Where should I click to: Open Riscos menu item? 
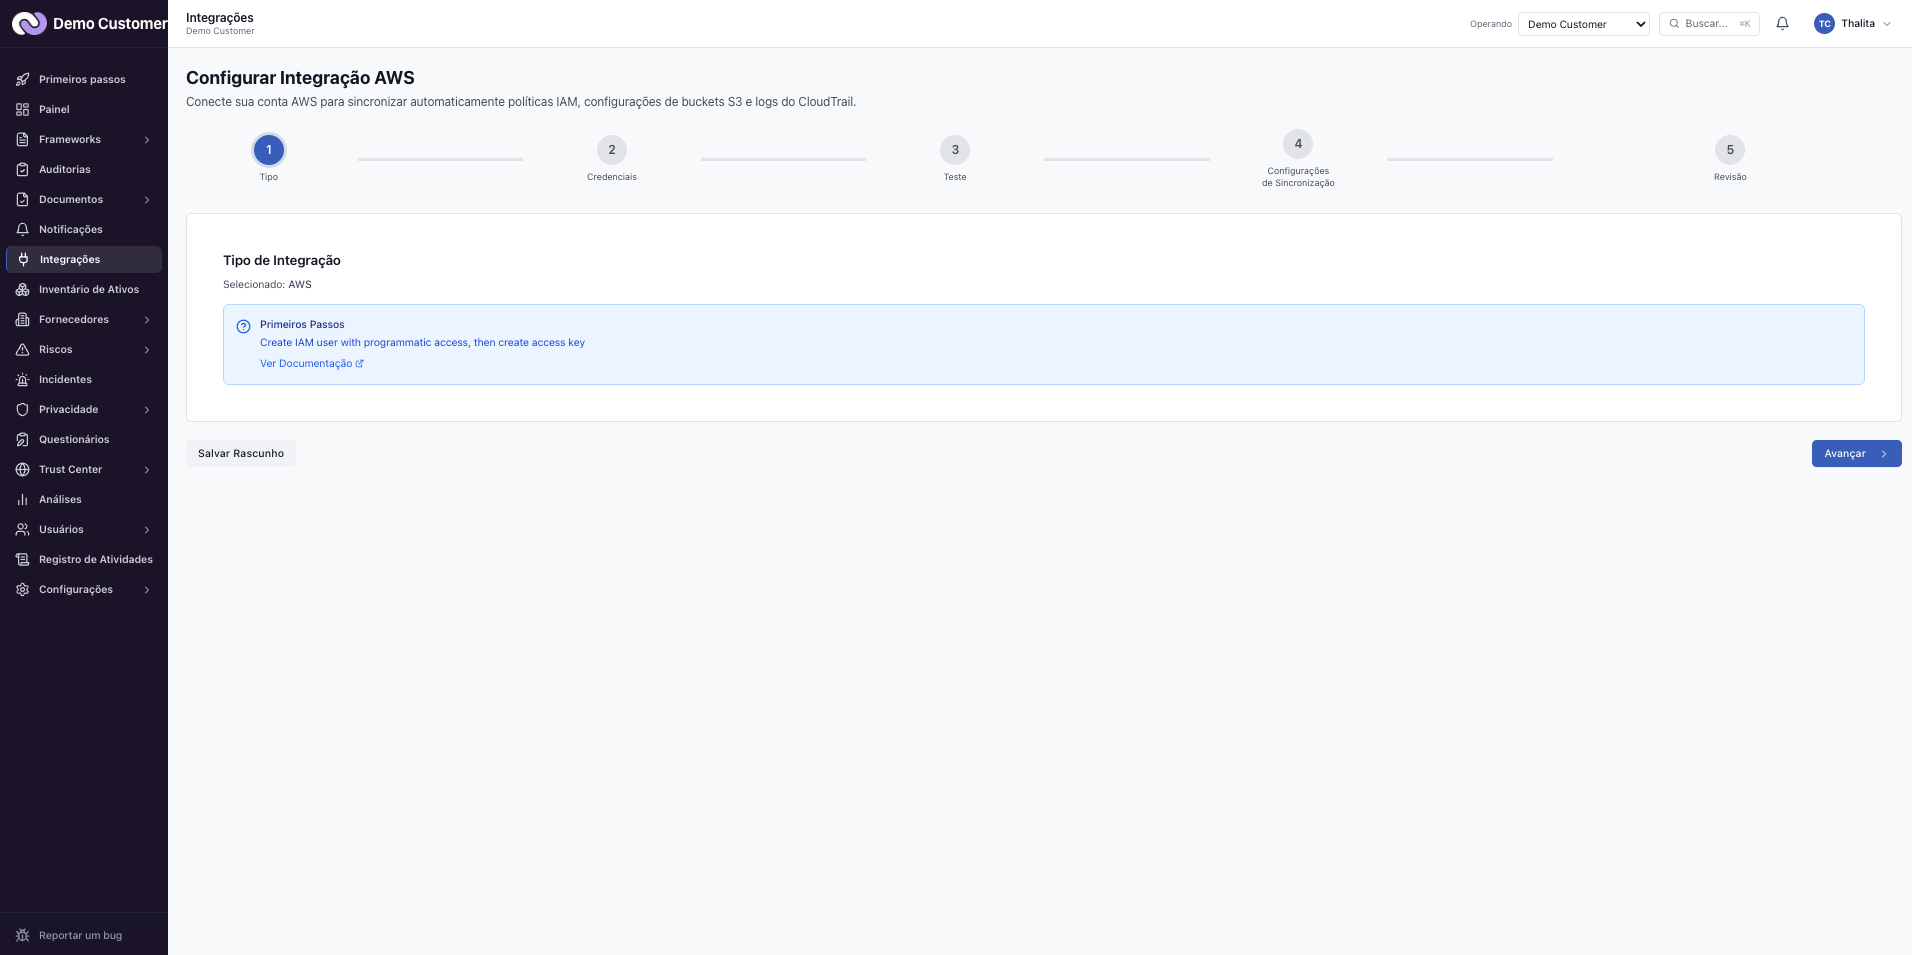coord(84,349)
